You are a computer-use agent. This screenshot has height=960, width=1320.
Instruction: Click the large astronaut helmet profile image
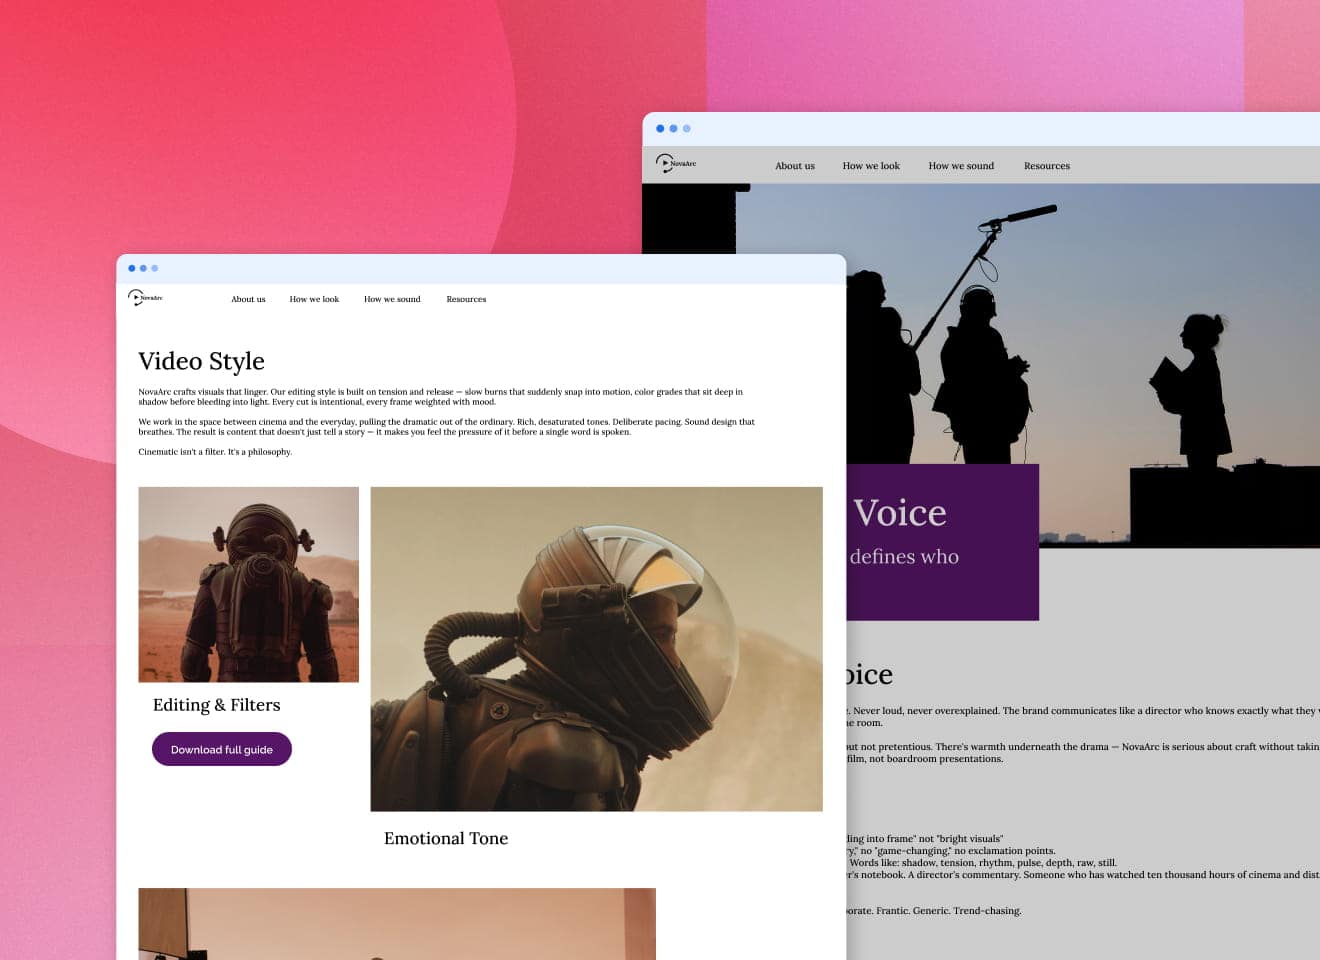pos(596,648)
